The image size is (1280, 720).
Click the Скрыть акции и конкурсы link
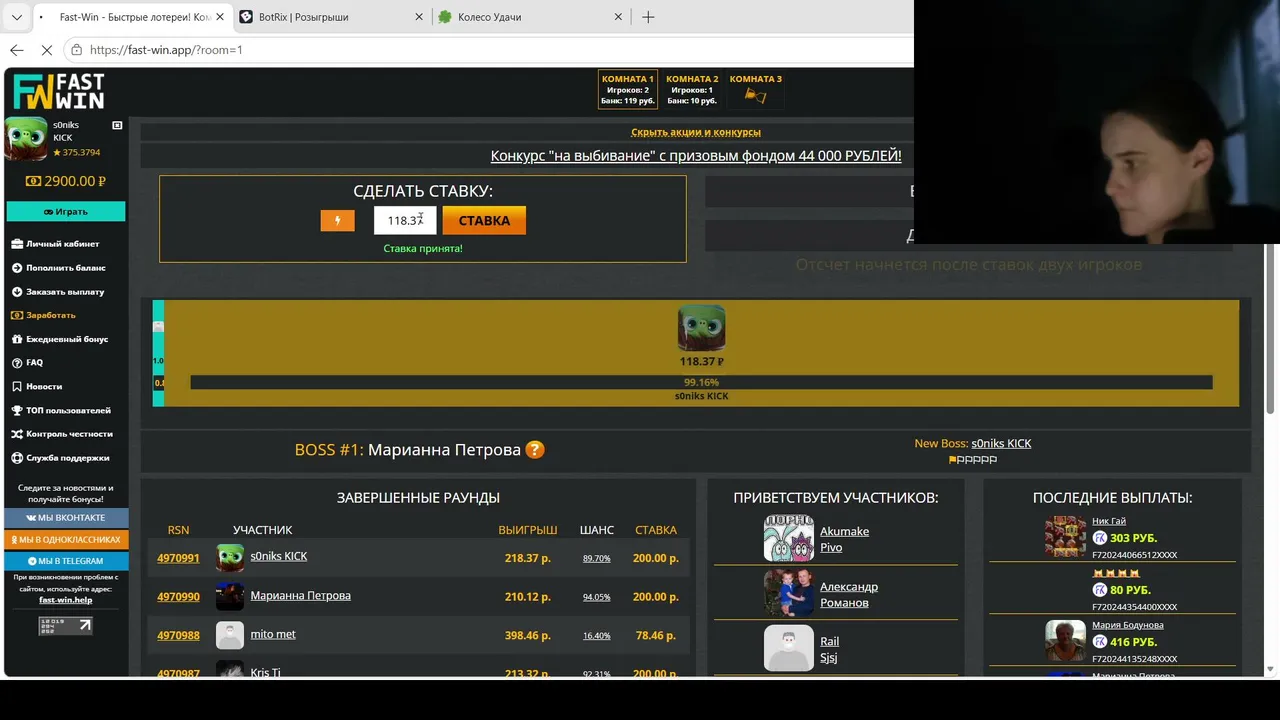coord(696,132)
